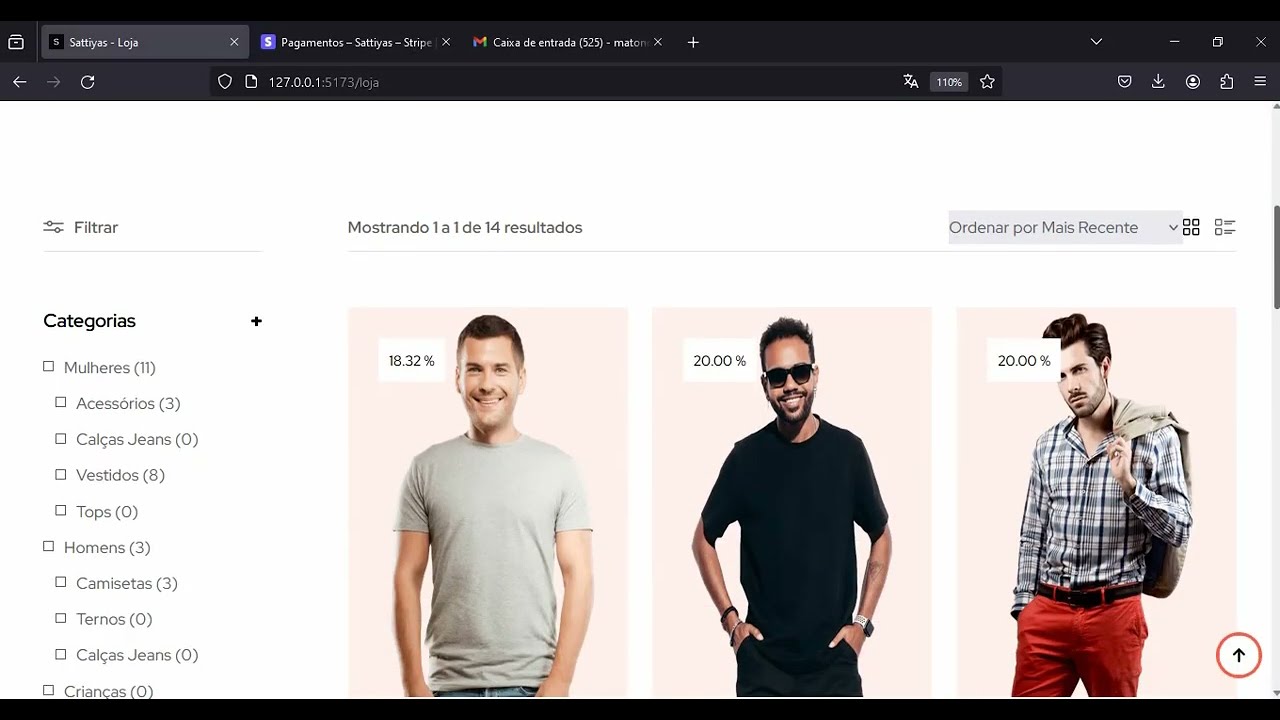Image resolution: width=1280 pixels, height=720 pixels.
Task: Click the 20.00 % badge on black t-shirt
Action: click(x=719, y=361)
